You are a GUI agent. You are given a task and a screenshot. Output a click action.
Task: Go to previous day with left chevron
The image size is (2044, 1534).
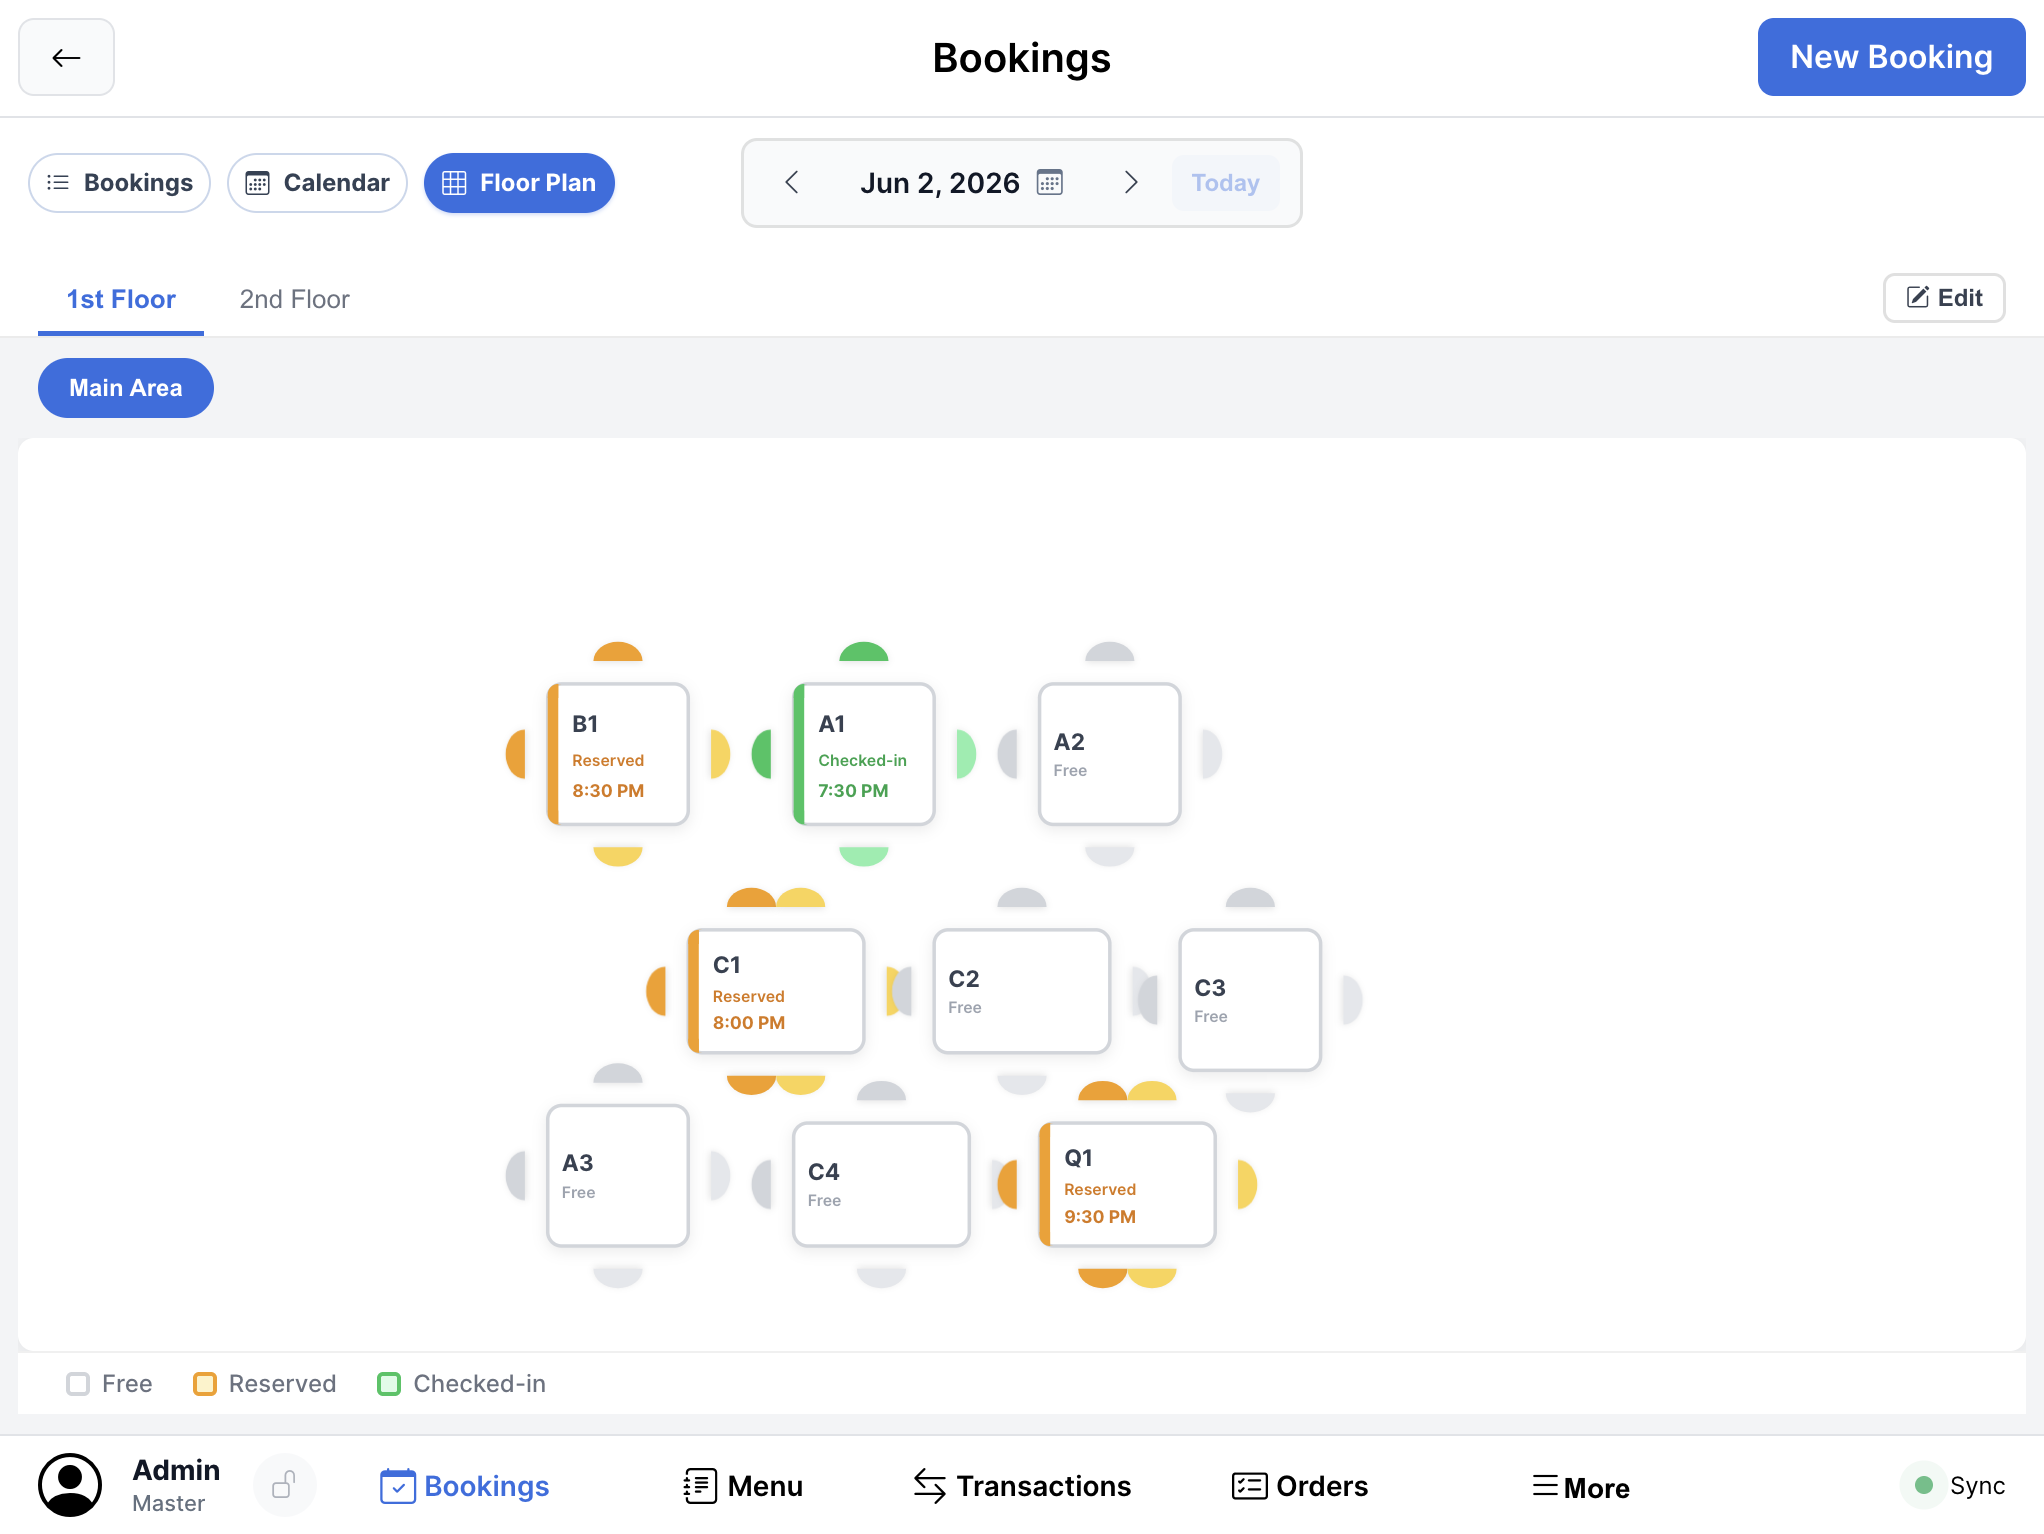tap(792, 182)
